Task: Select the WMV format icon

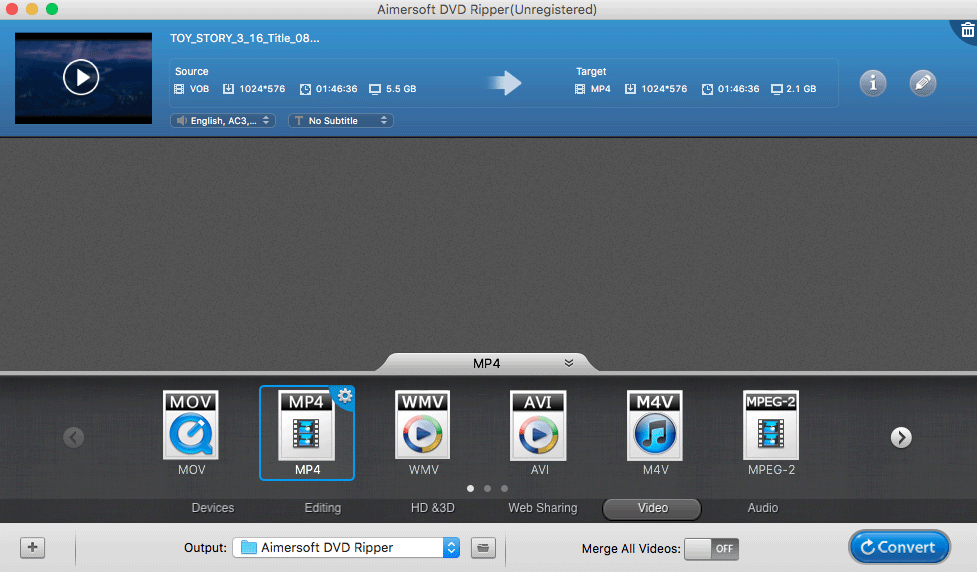Action: pyautogui.click(x=422, y=426)
